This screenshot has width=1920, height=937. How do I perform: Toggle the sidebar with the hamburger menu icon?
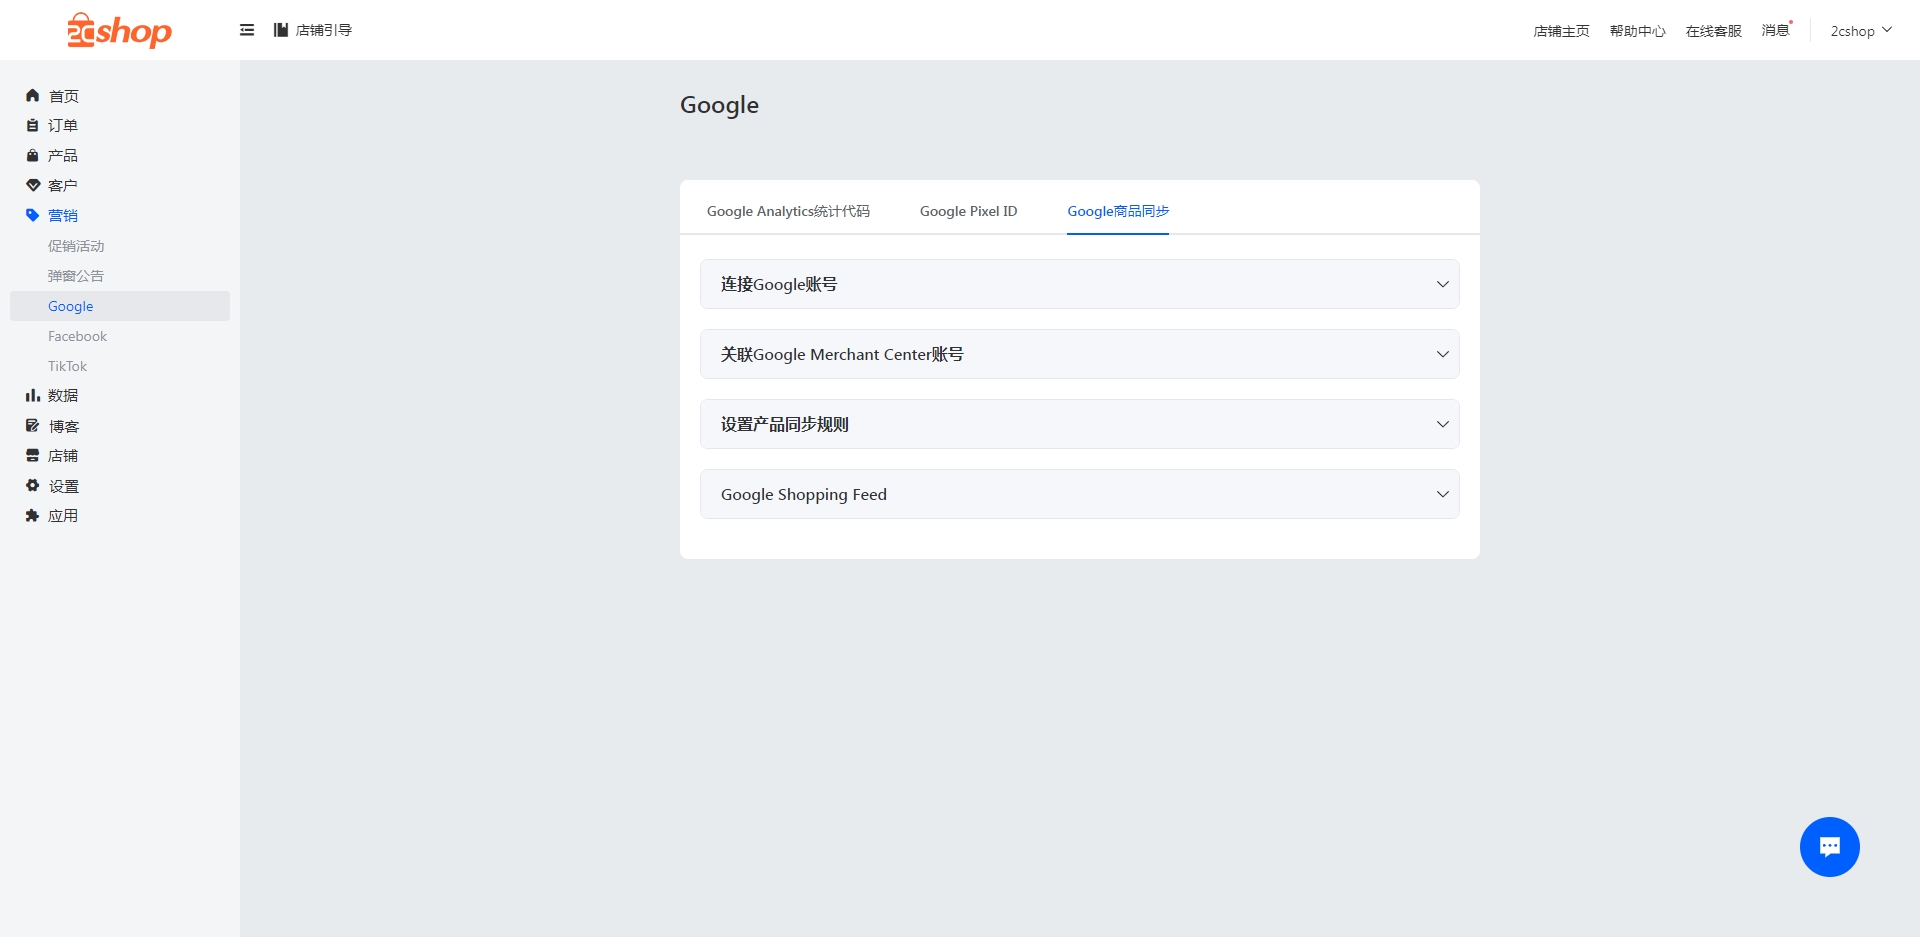click(247, 30)
